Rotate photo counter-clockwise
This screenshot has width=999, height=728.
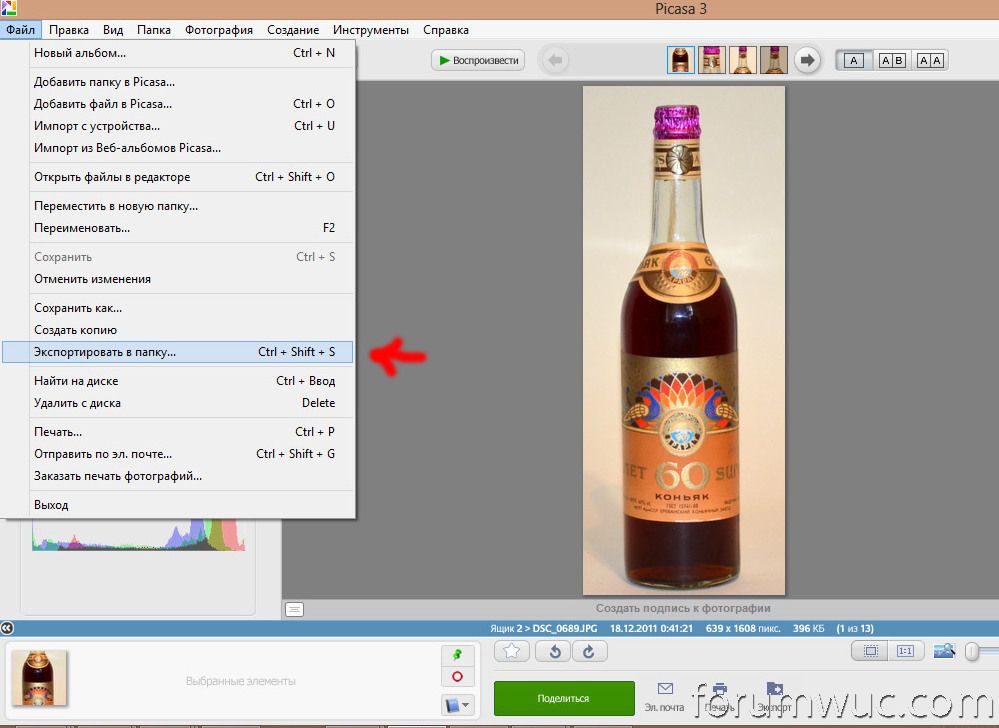(554, 651)
